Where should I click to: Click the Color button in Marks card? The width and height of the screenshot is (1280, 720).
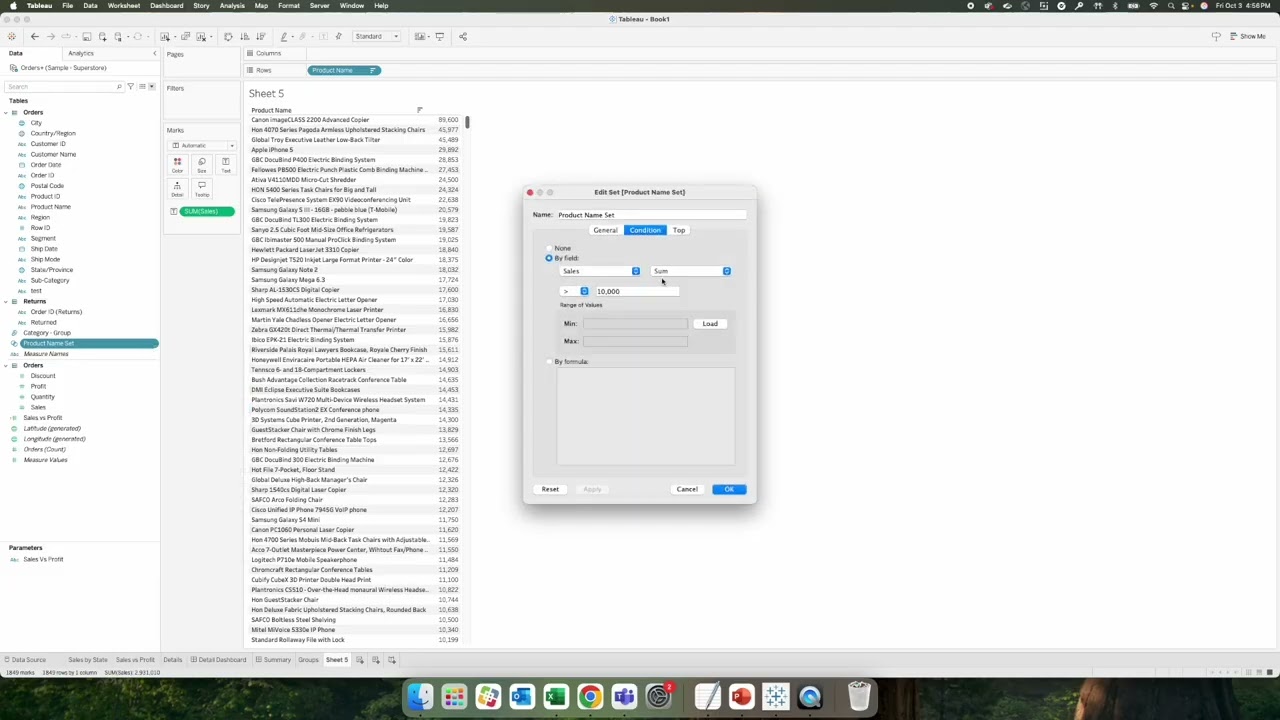point(177,164)
